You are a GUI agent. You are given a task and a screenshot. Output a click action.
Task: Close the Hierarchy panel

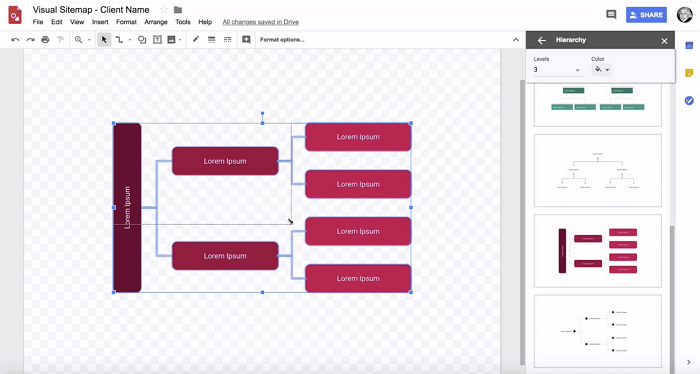664,41
